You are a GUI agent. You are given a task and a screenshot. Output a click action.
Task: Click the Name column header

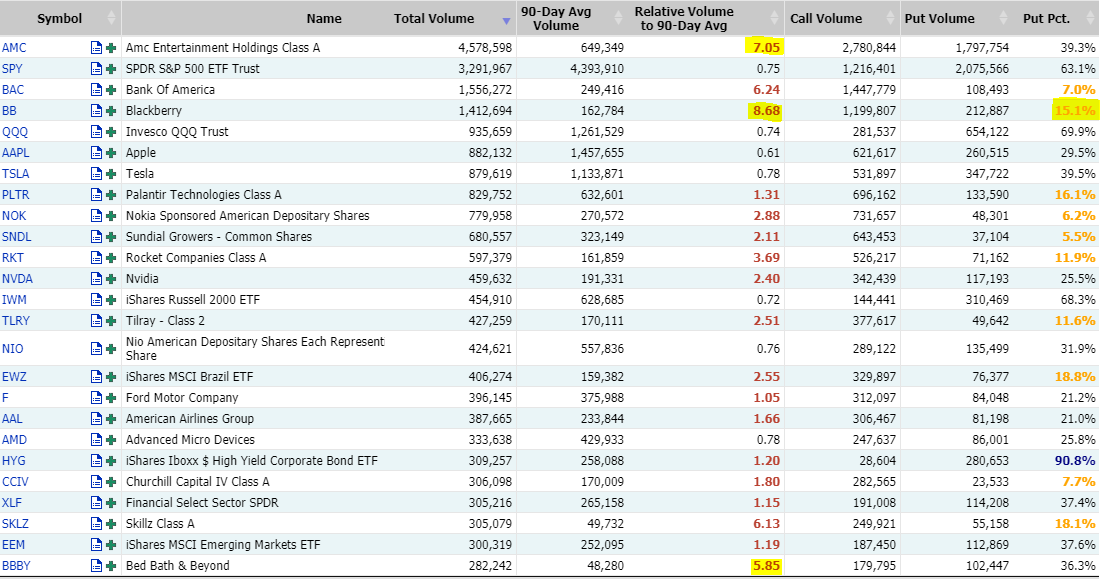(324, 19)
